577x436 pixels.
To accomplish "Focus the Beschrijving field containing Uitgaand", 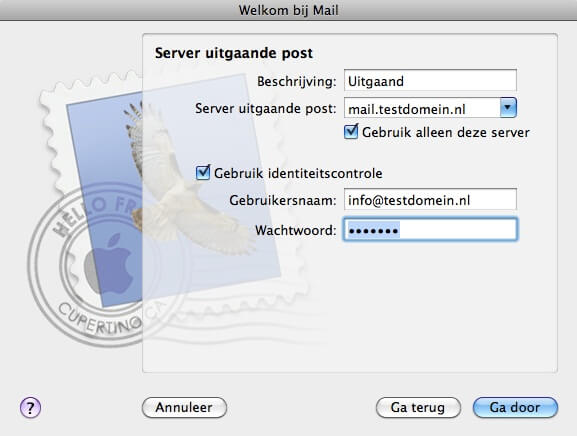I will point(430,80).
